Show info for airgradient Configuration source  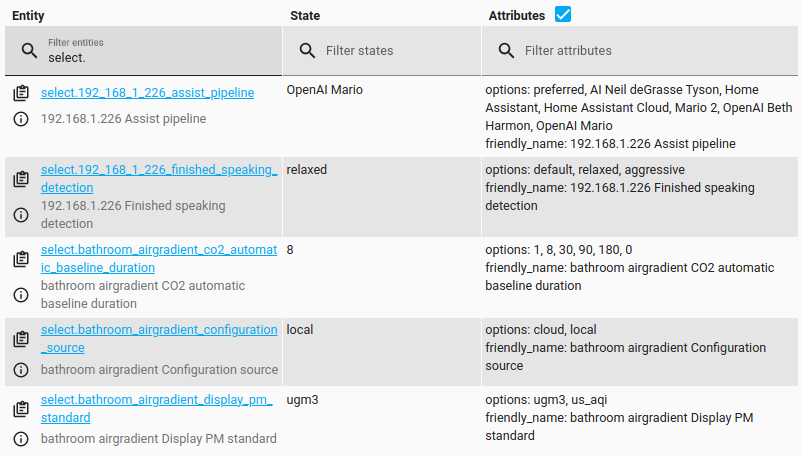click(21, 370)
